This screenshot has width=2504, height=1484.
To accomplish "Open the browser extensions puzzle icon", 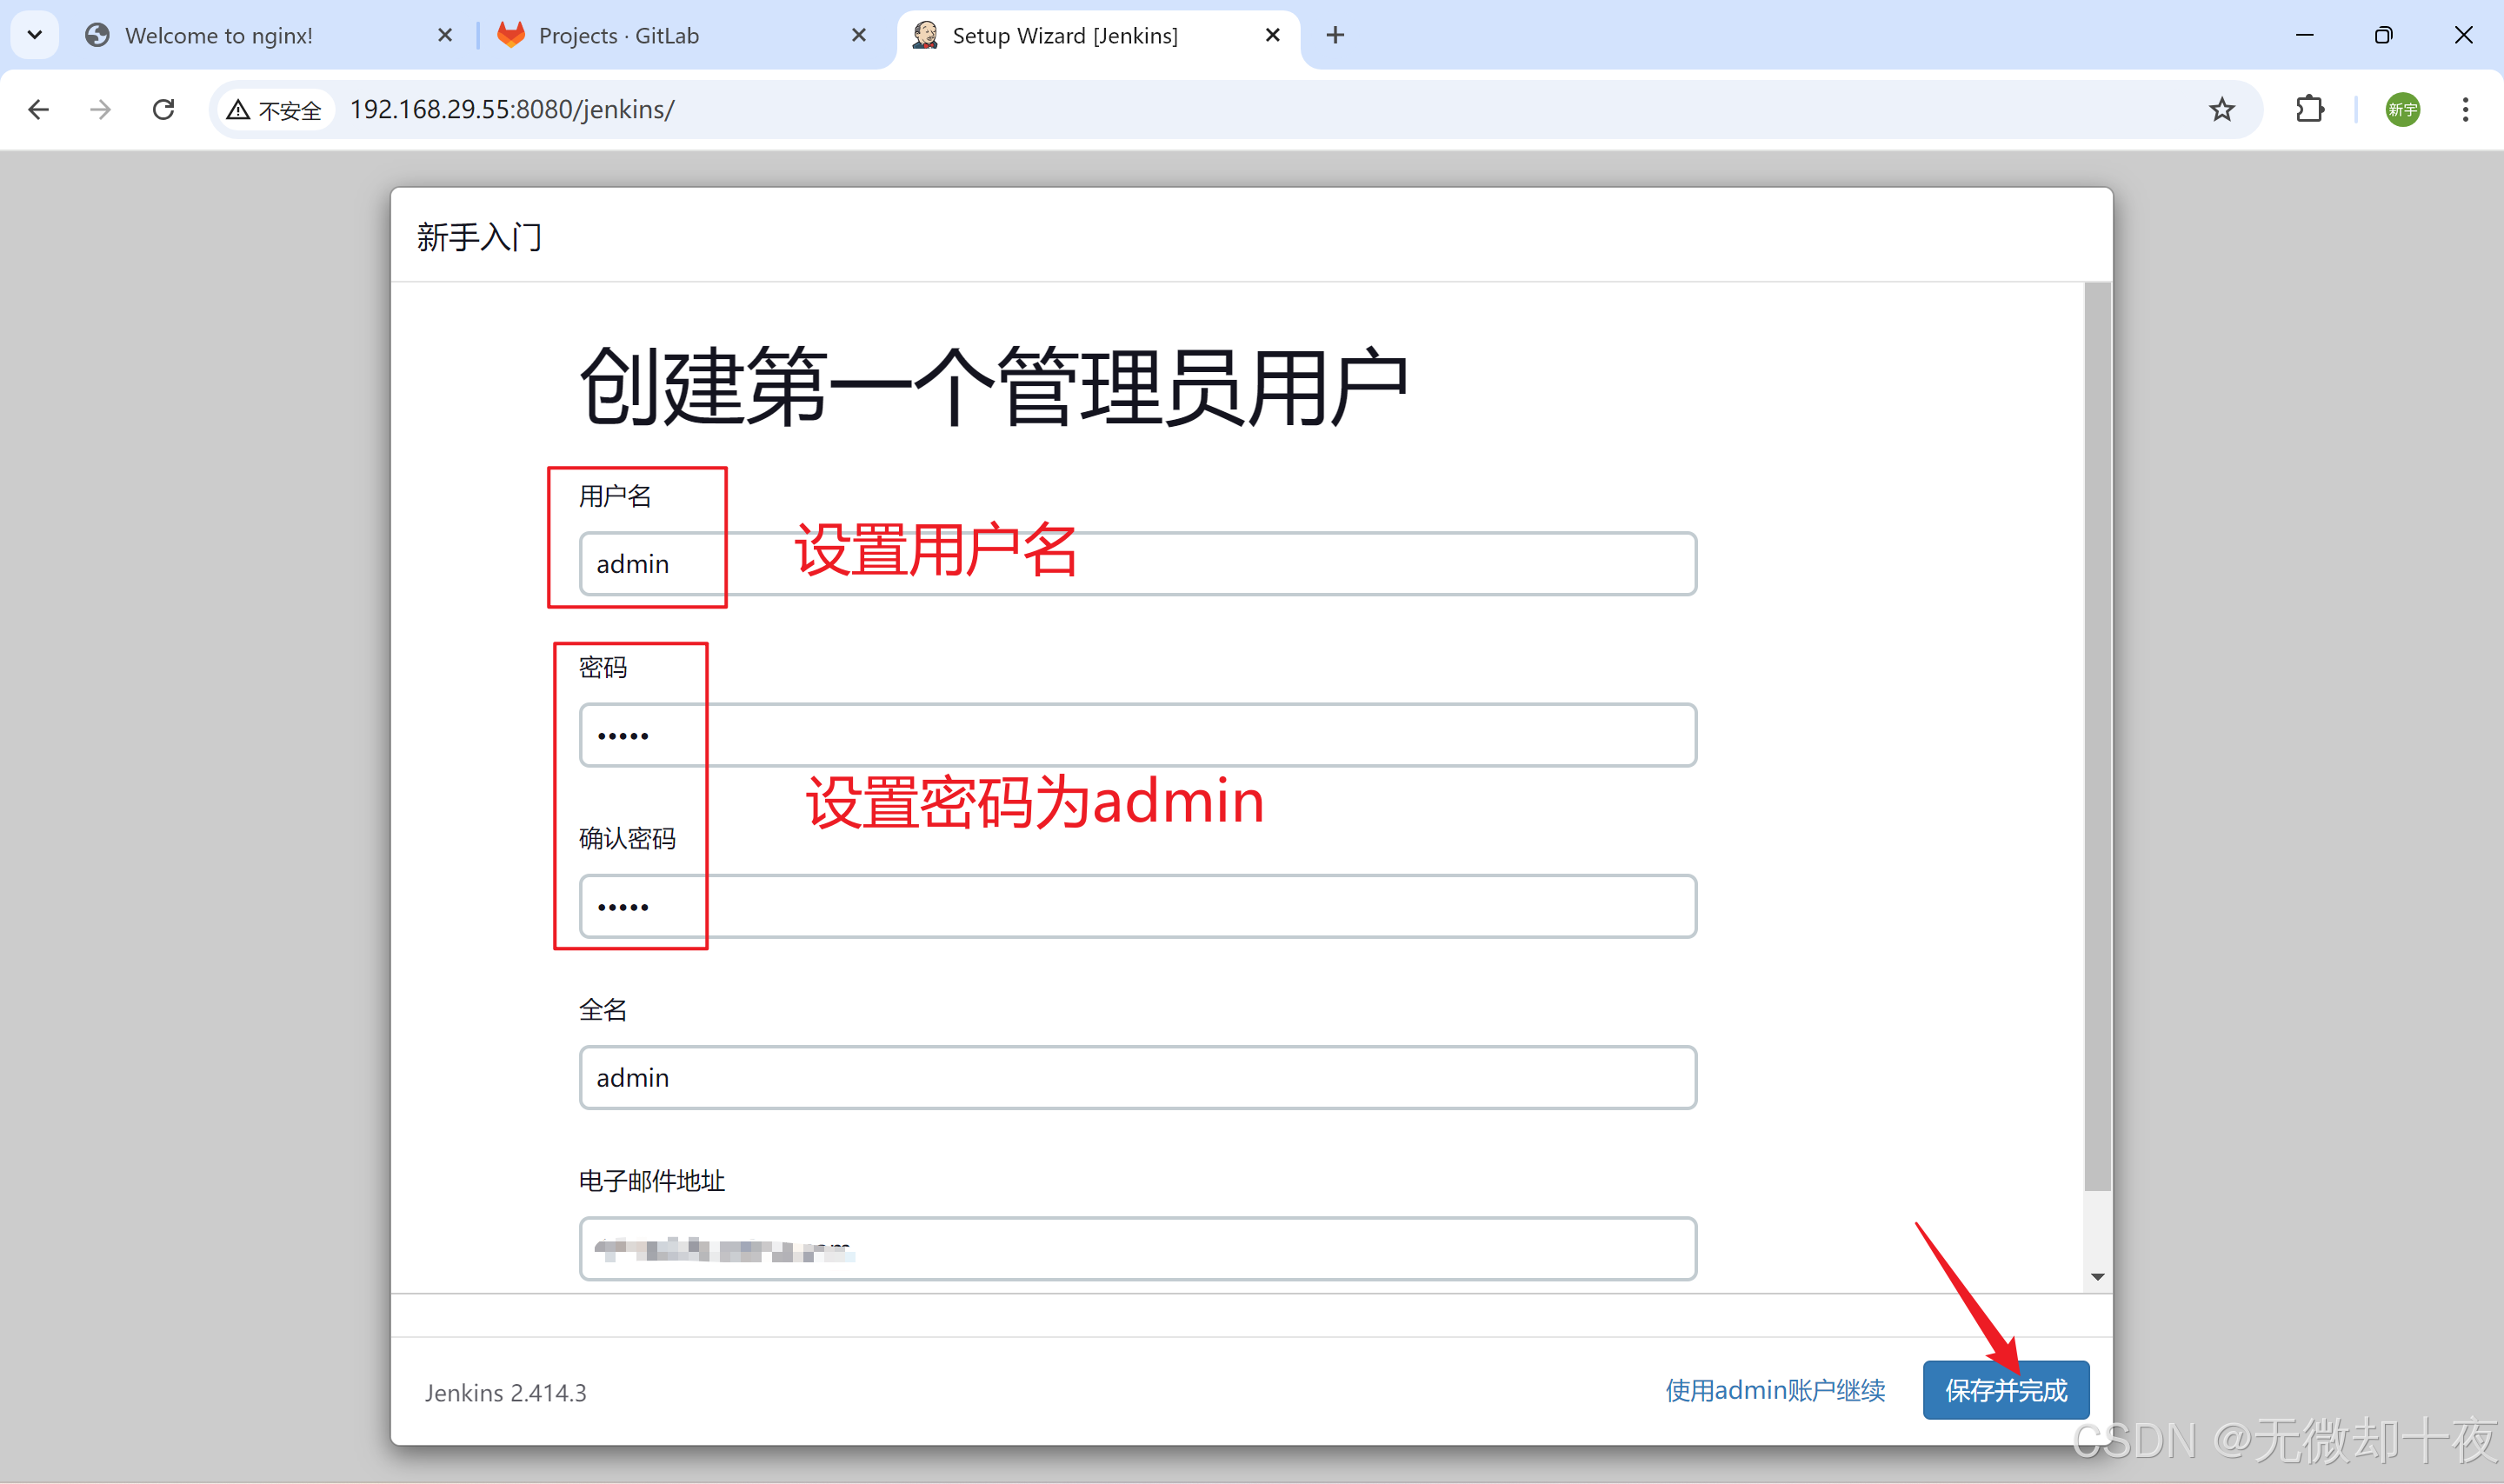I will pyautogui.click(x=2309, y=109).
